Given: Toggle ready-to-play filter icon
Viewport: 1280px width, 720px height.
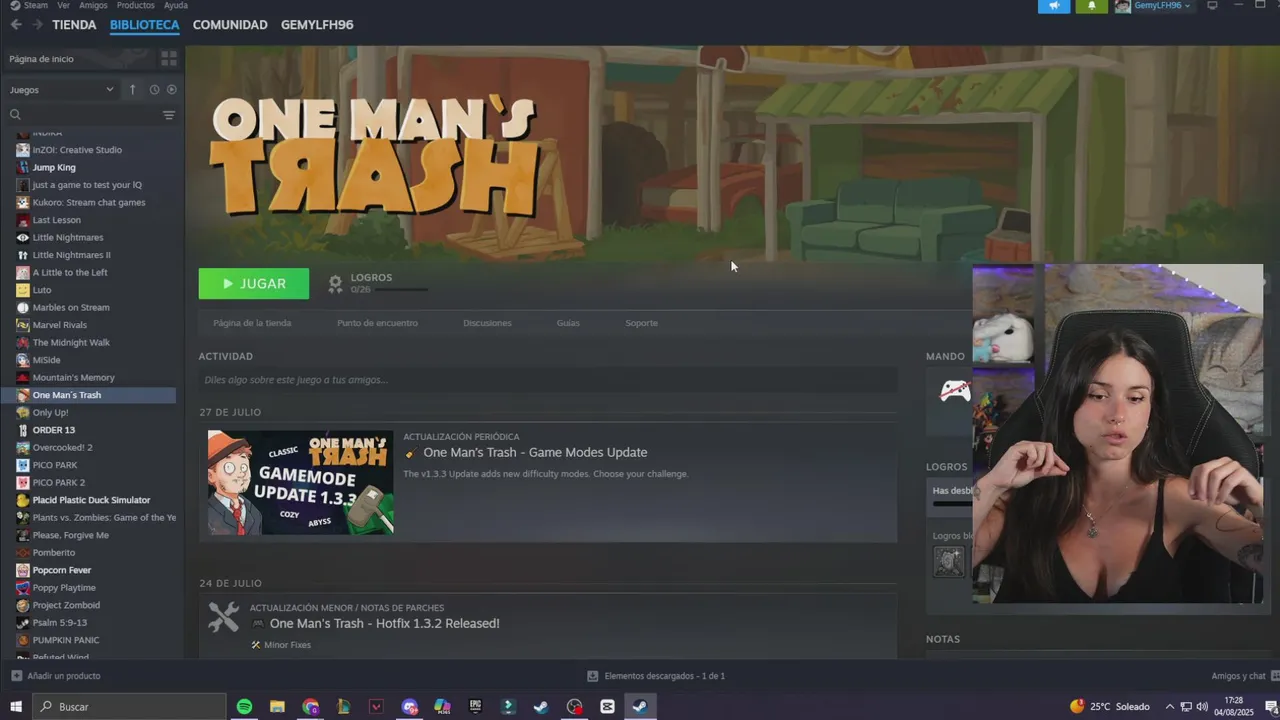Looking at the screenshot, I should click(x=171, y=90).
